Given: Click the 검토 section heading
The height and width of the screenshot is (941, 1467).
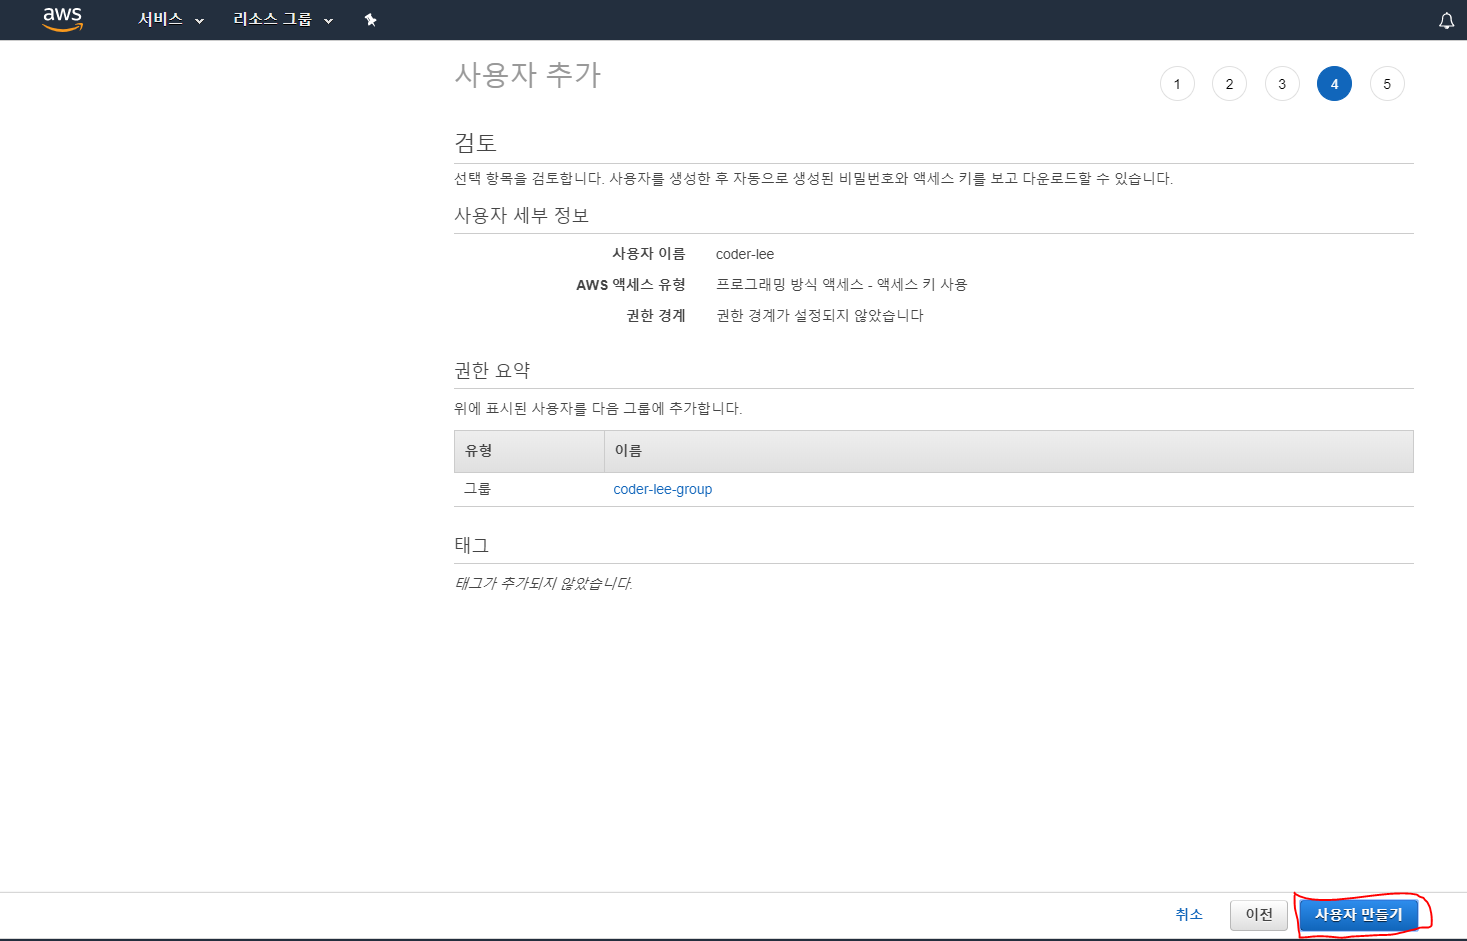Looking at the screenshot, I should coord(476,142).
